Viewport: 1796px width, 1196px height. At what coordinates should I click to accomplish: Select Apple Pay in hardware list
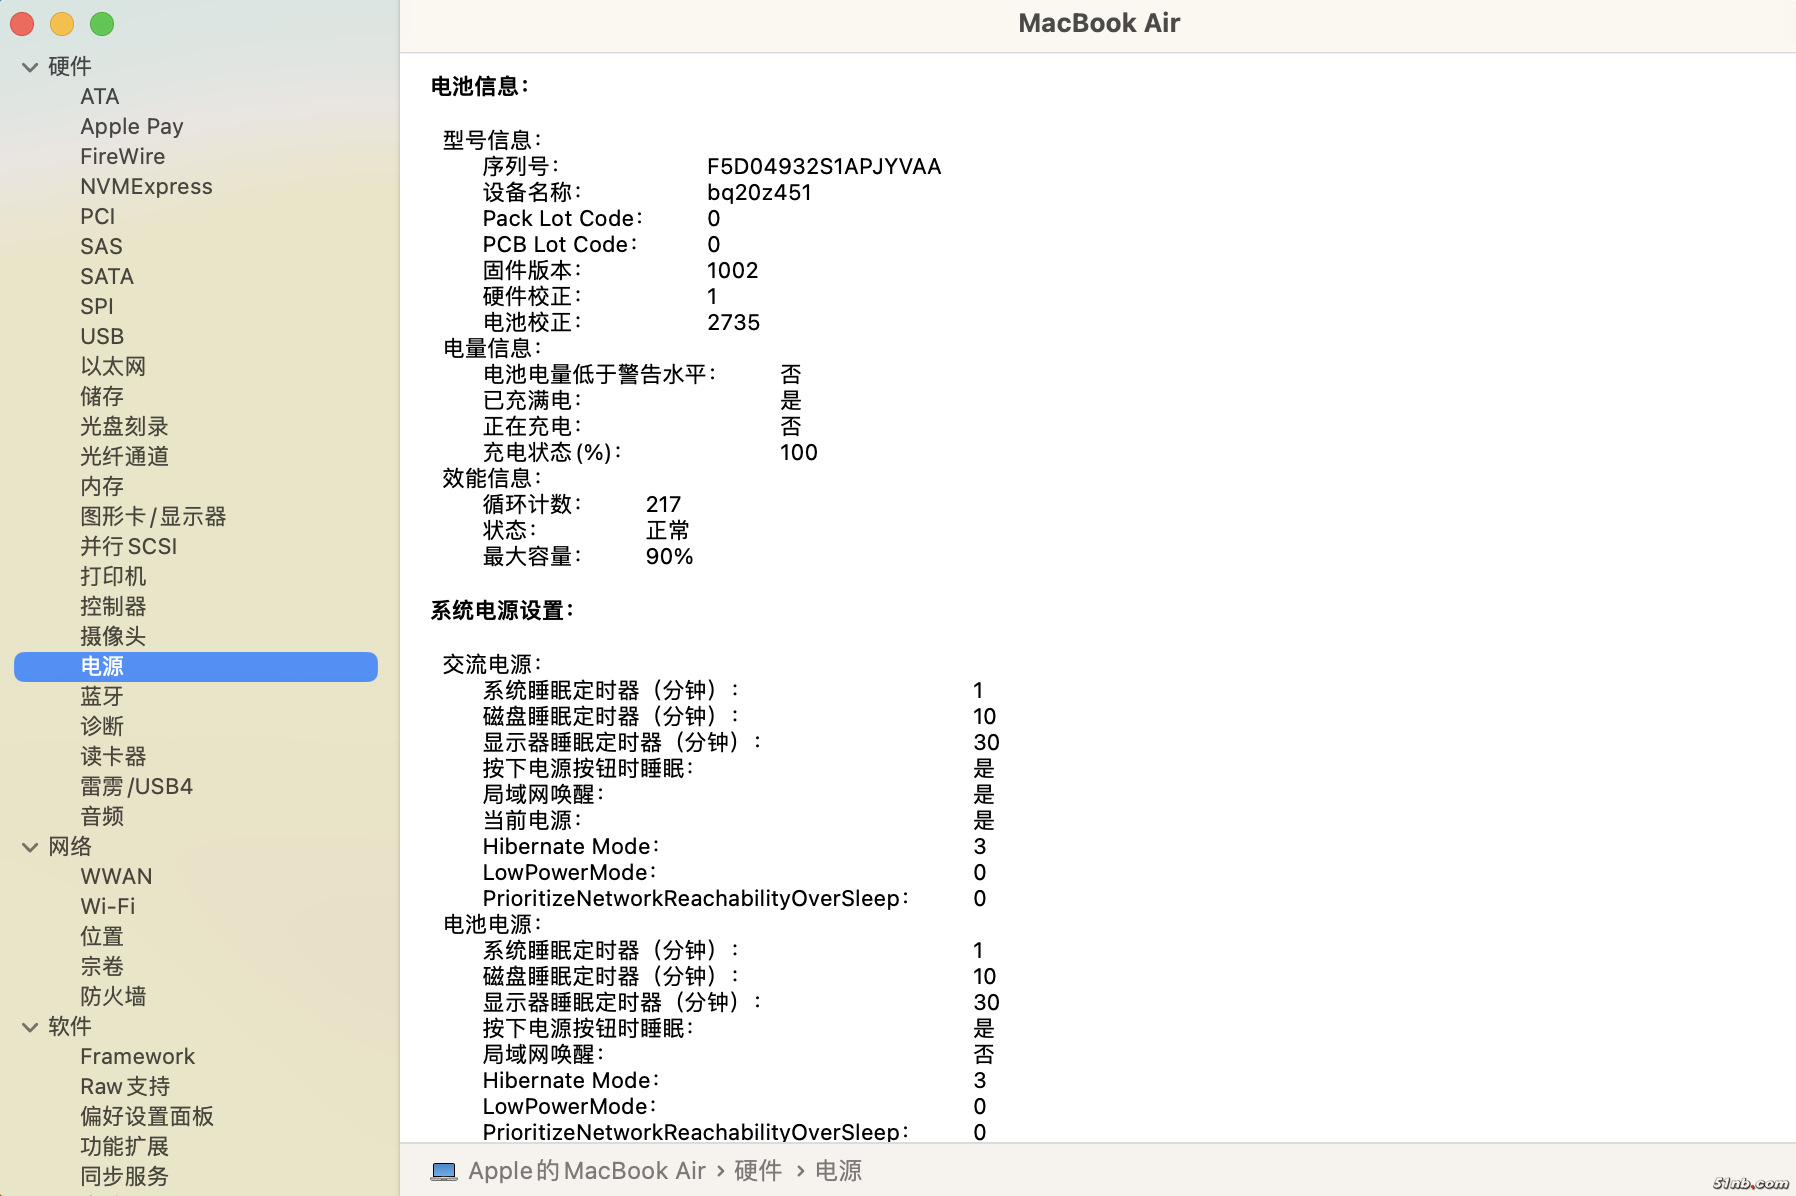(x=132, y=127)
